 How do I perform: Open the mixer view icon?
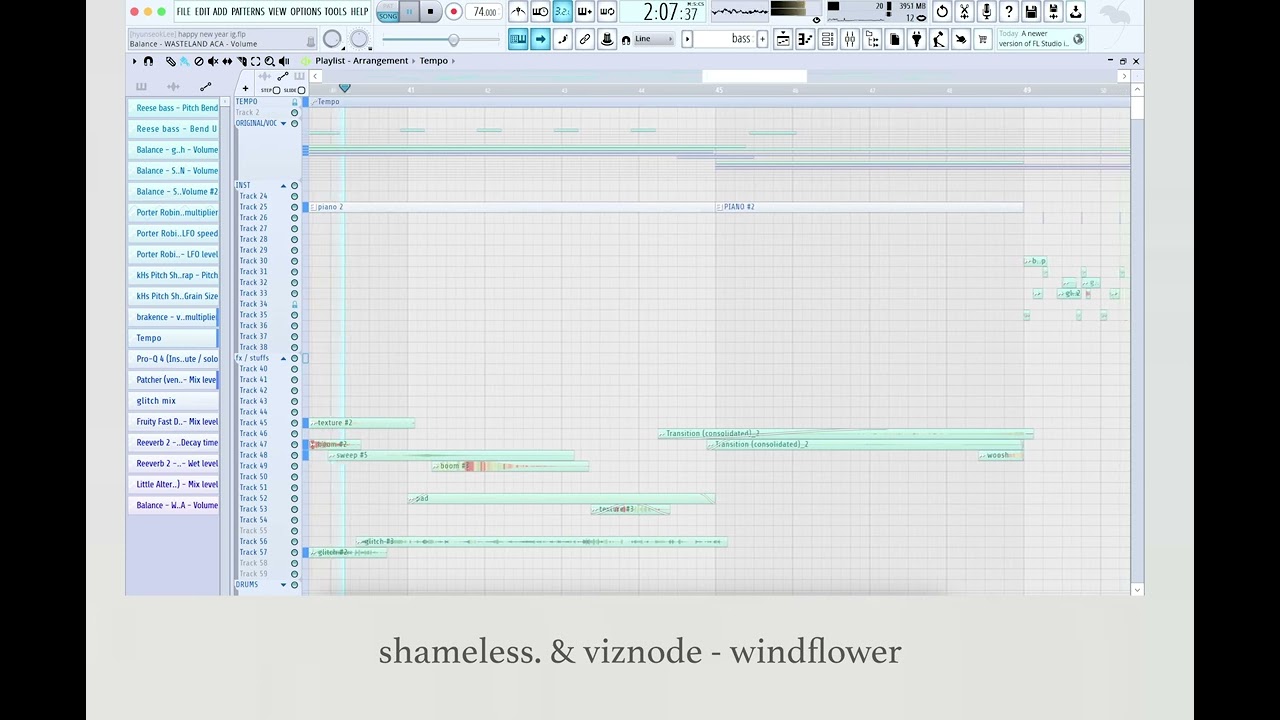pyautogui.click(x=849, y=39)
